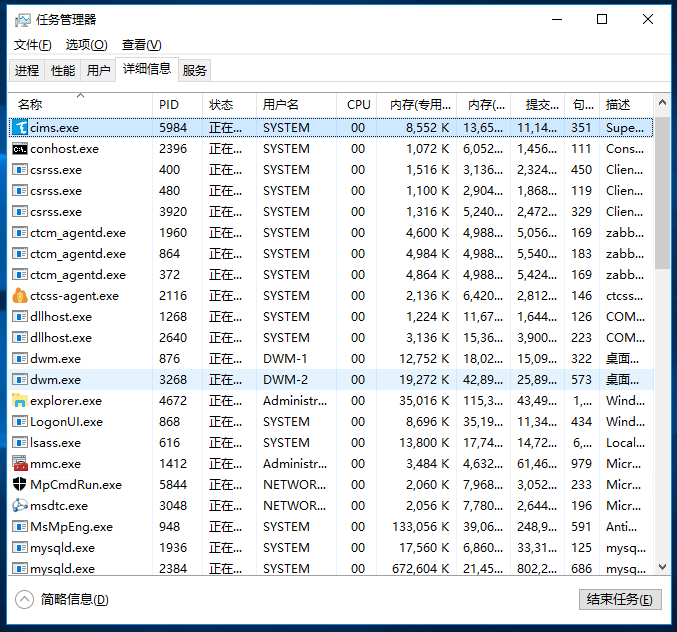Click memory value 35,016 K
The image size is (677, 632).
pos(424,401)
